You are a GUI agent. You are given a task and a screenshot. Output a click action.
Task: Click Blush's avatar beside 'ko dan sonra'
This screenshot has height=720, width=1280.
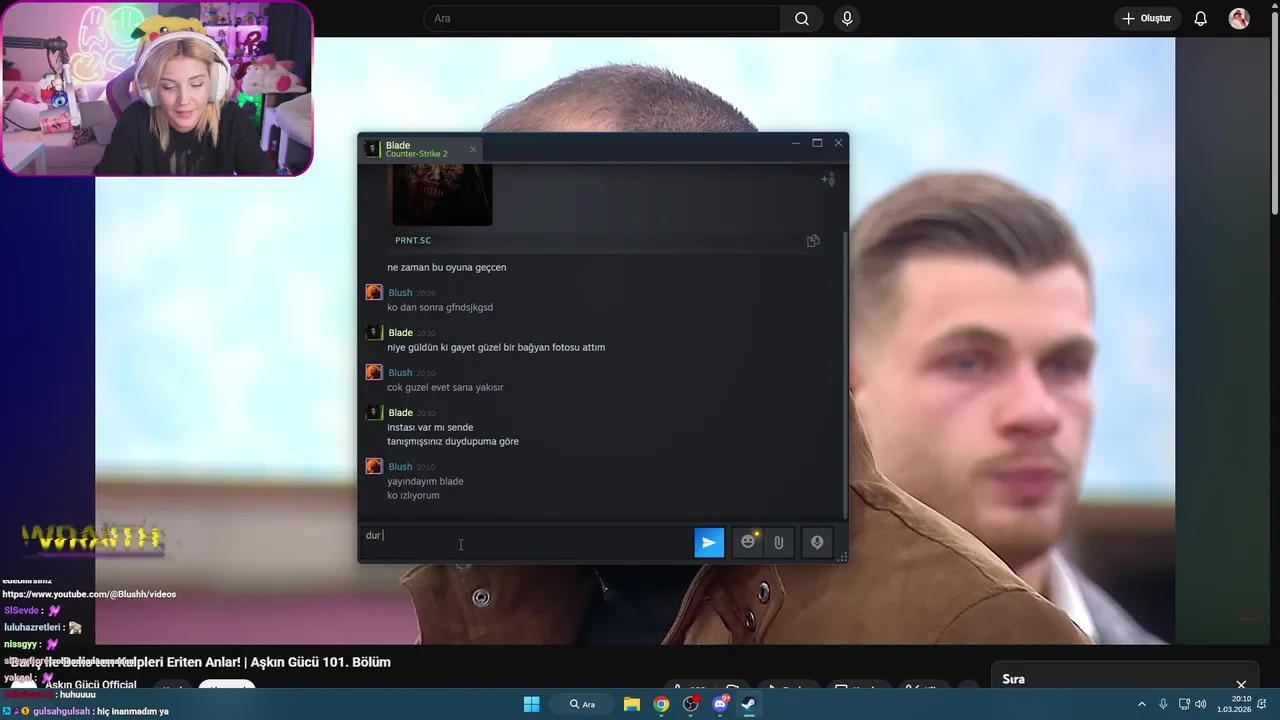point(374,292)
